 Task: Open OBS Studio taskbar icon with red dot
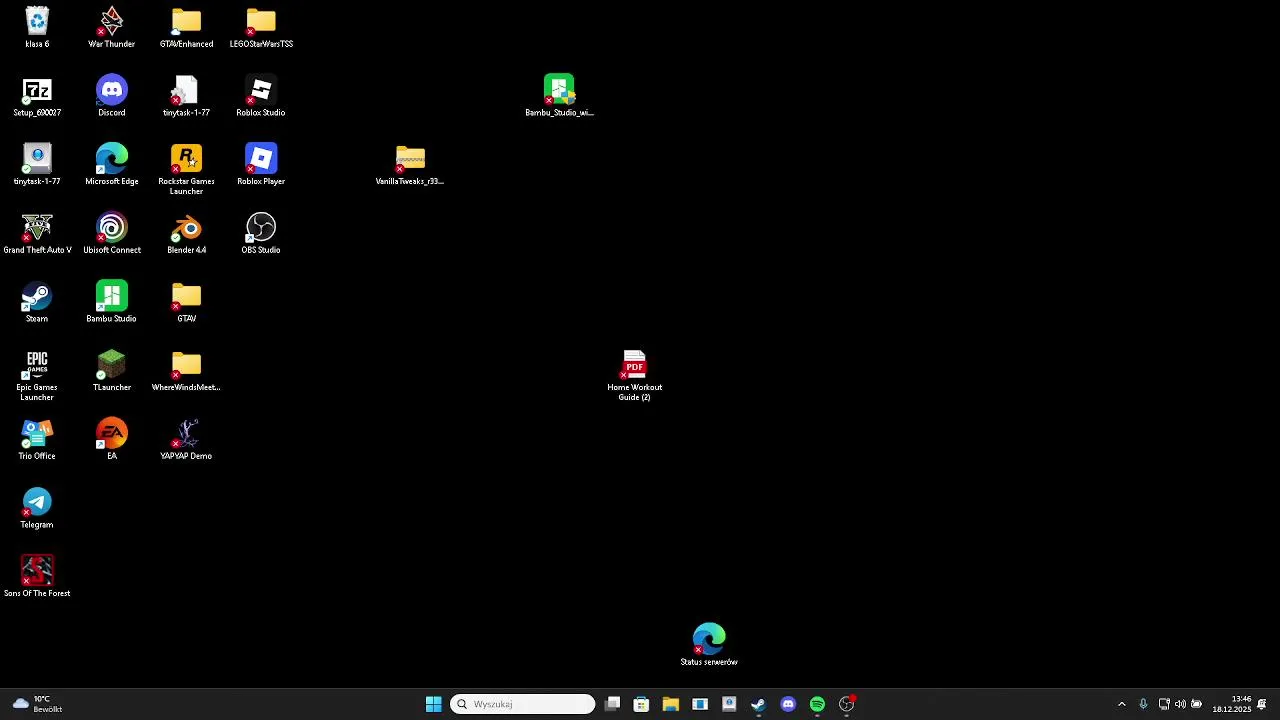click(847, 704)
